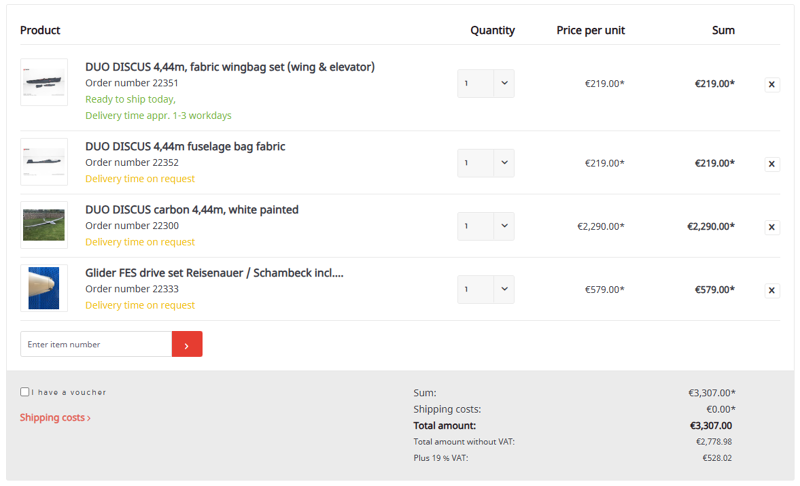Image resolution: width=800 pixels, height=486 pixels.
Task: Open the white glider product image
Action: (44, 225)
